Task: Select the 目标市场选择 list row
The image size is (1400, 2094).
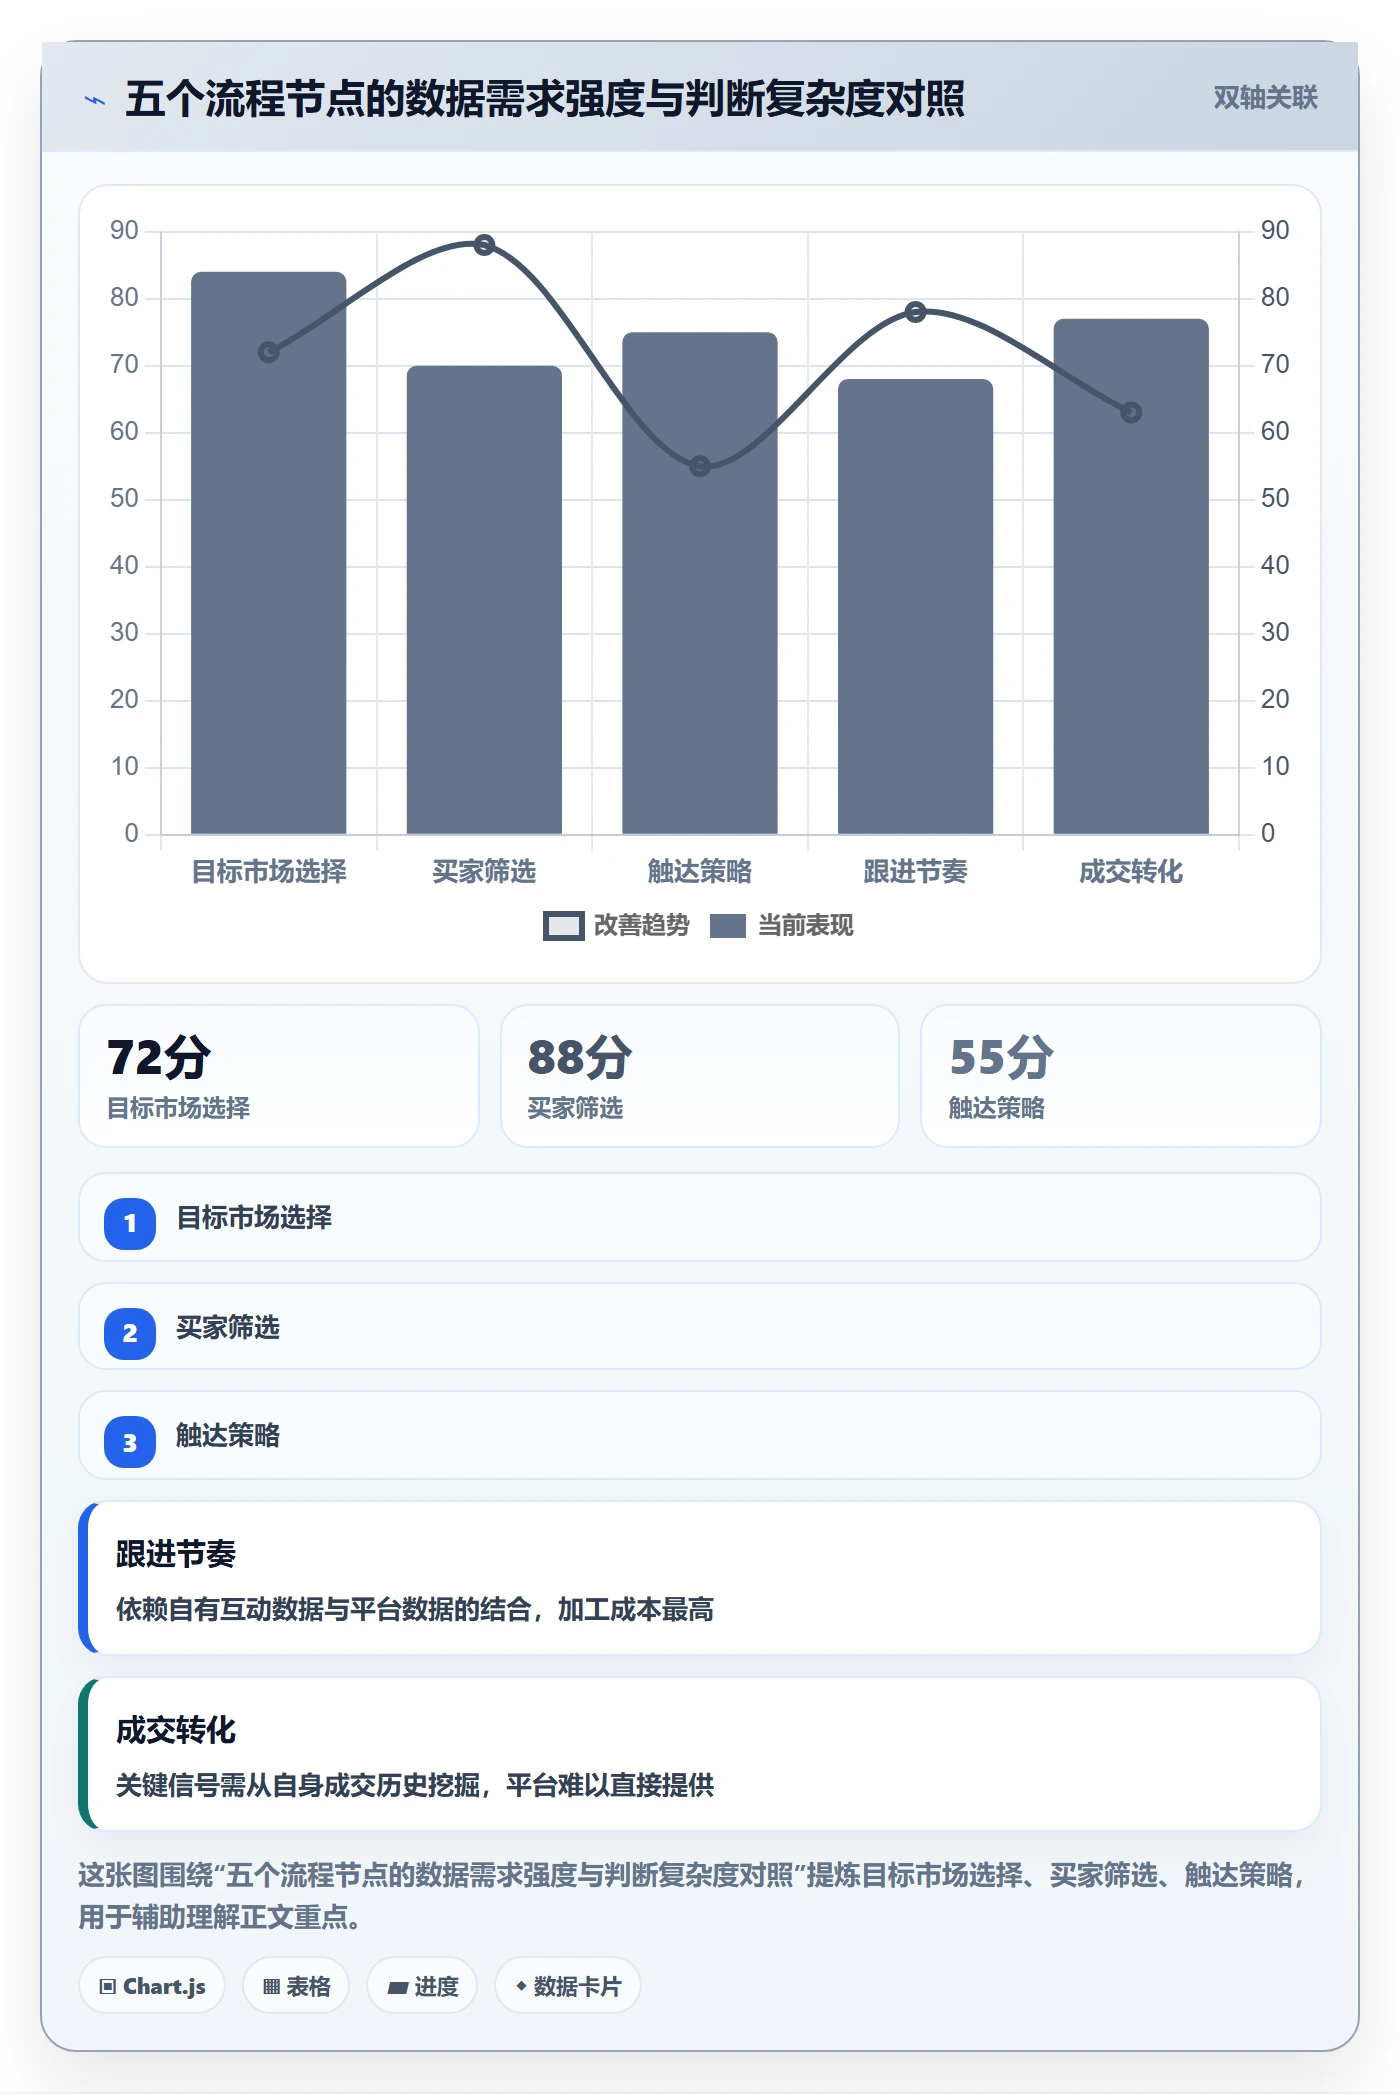Action: [x=700, y=1217]
